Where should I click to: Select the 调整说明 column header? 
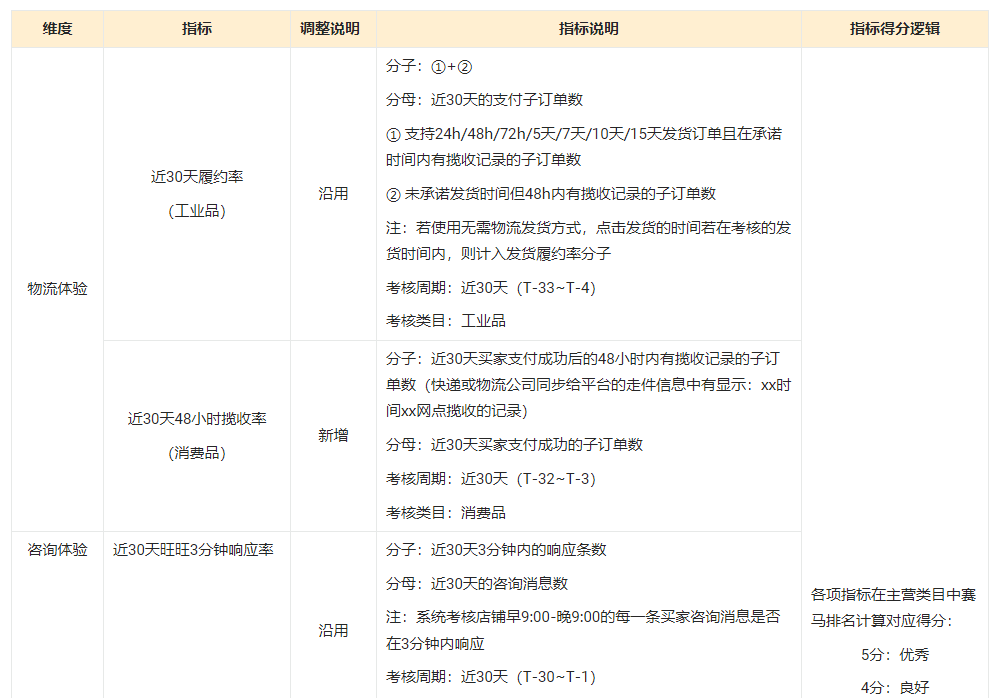333,29
